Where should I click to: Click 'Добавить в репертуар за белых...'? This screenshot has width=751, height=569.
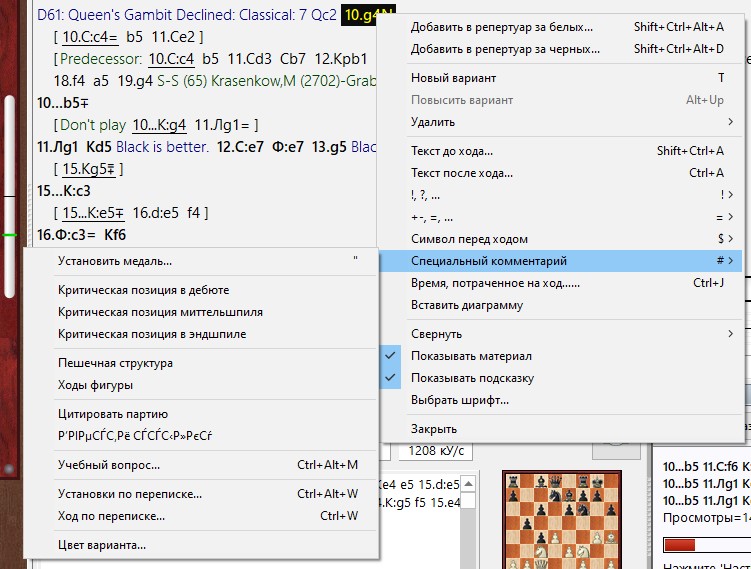click(x=506, y=27)
